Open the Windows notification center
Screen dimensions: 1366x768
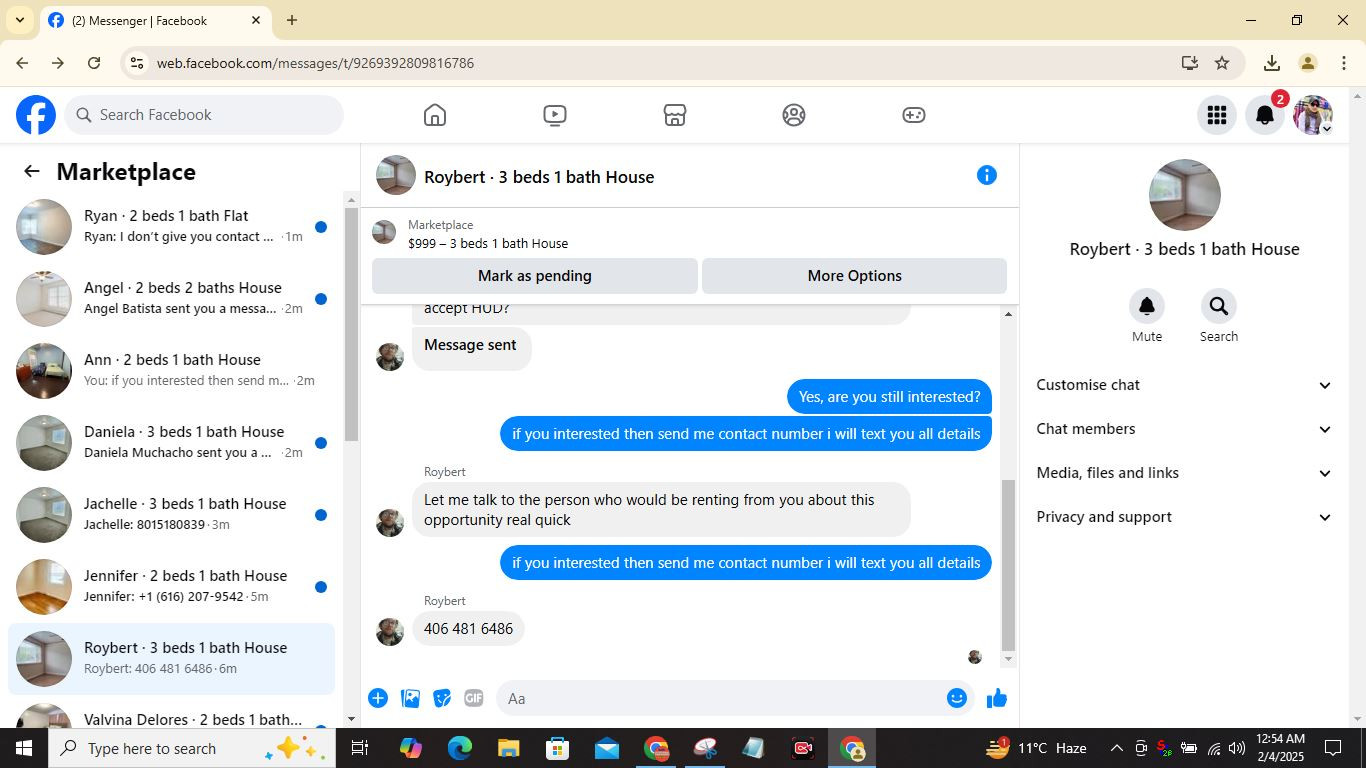1333,748
